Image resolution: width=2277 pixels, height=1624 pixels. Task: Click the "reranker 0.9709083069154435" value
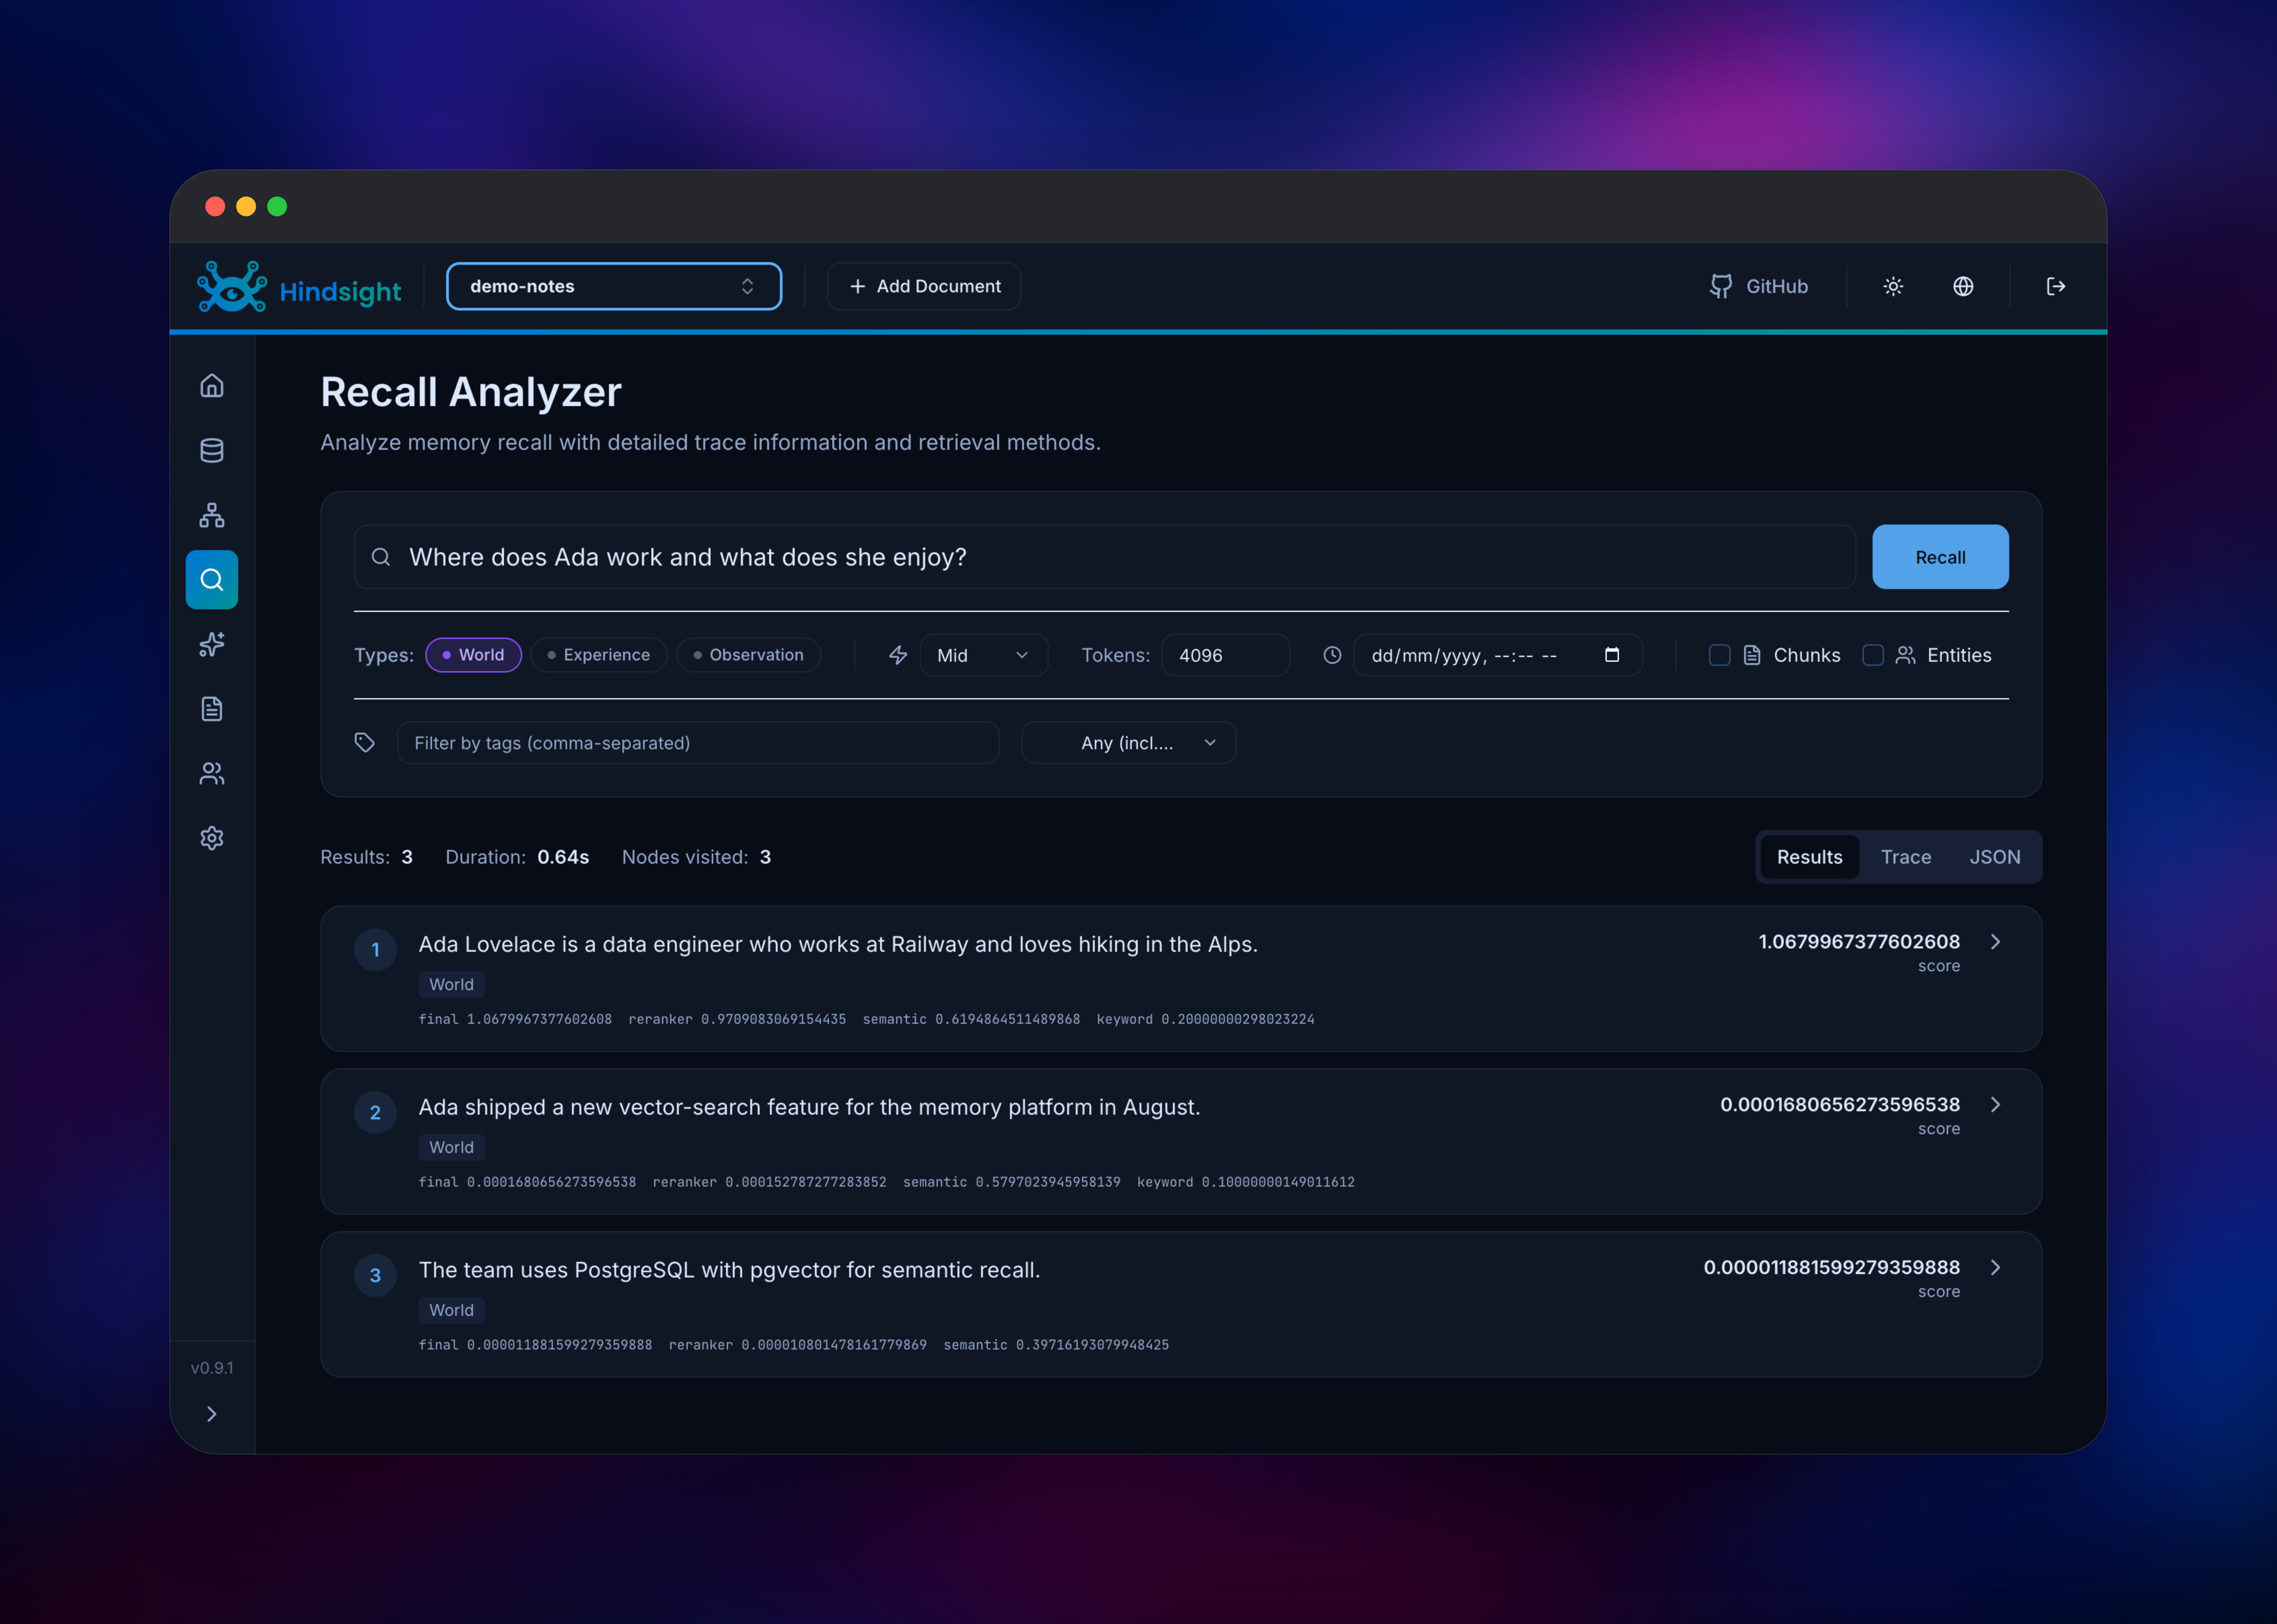pos(737,1020)
